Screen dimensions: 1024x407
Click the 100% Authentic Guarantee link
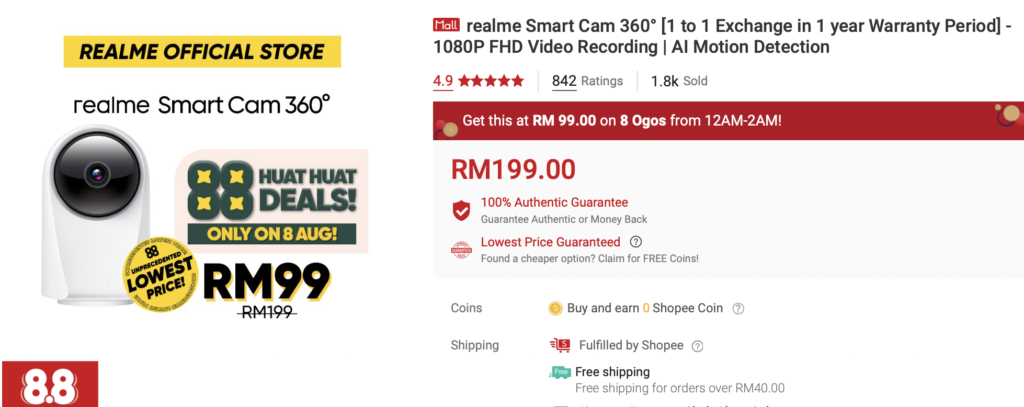pyautogui.click(x=554, y=203)
